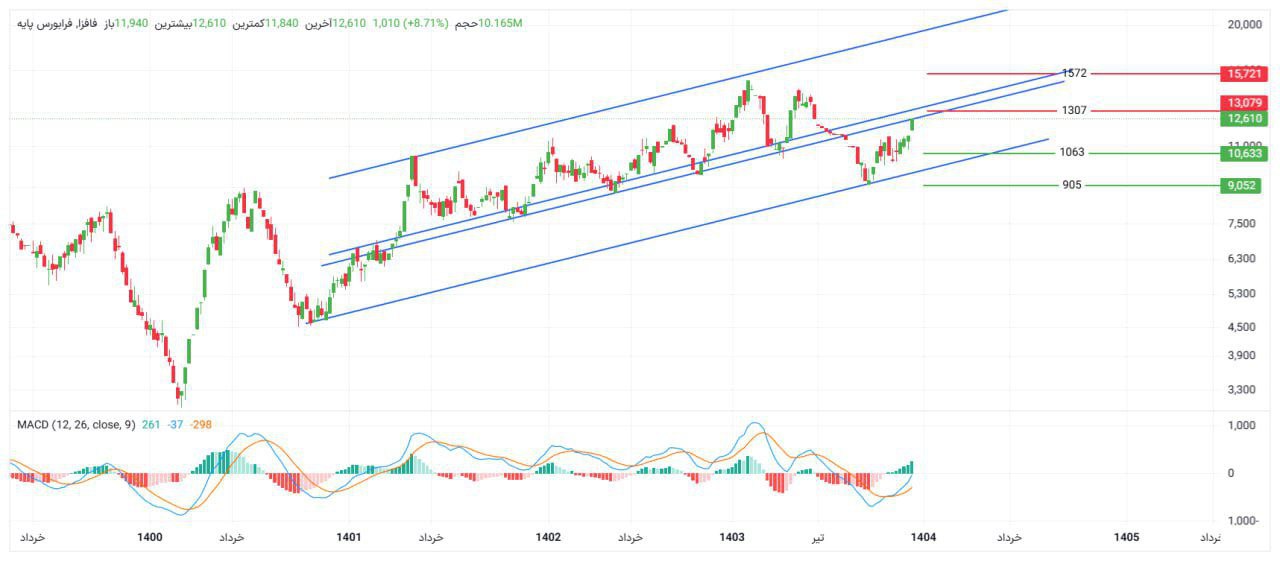This screenshot has height=561, width=1280.
Task: Click the فافزا symbol name in header
Action: pos(83,23)
